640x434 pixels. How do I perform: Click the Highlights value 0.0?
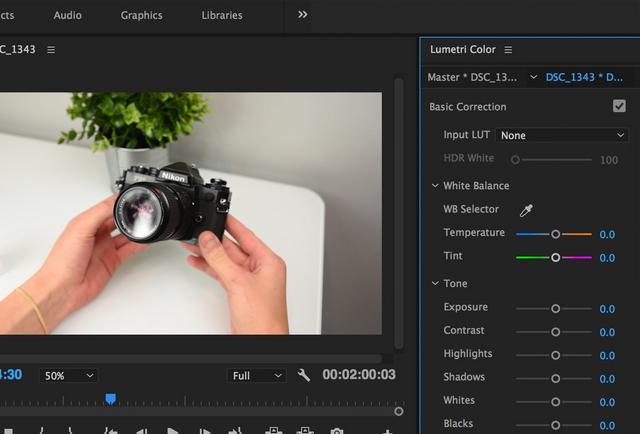click(607, 356)
